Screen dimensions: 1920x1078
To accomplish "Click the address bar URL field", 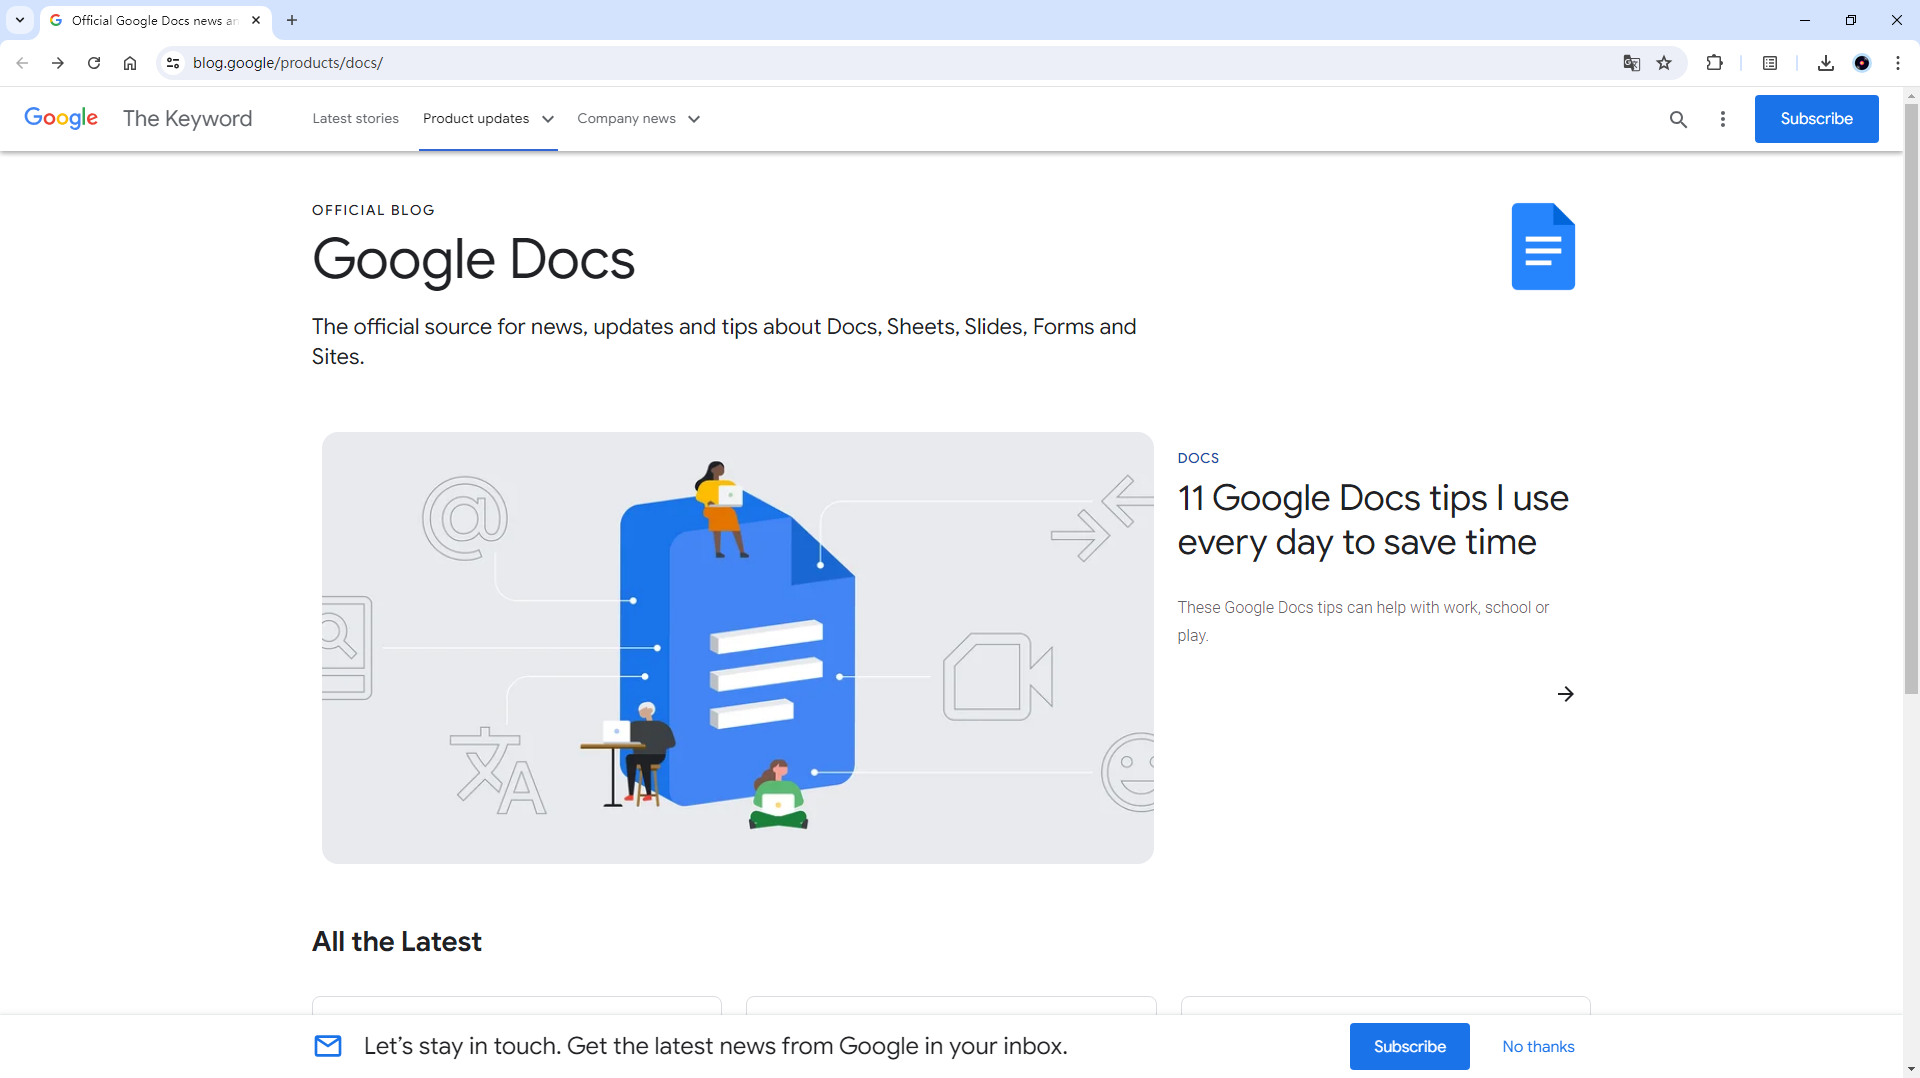I will pyautogui.click(x=900, y=63).
